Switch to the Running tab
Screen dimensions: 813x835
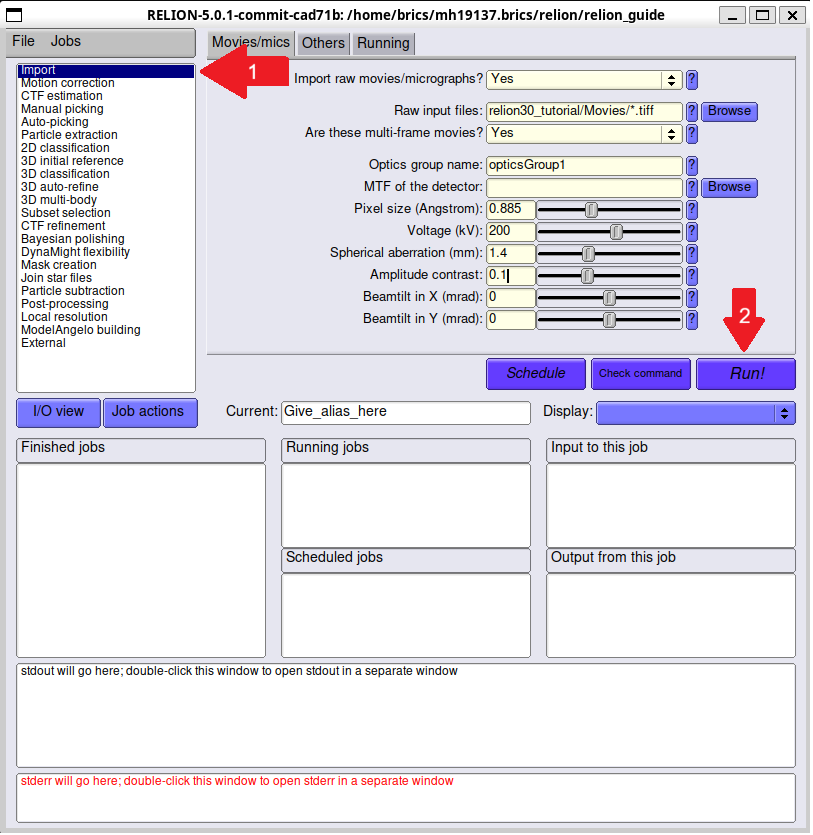pos(383,43)
